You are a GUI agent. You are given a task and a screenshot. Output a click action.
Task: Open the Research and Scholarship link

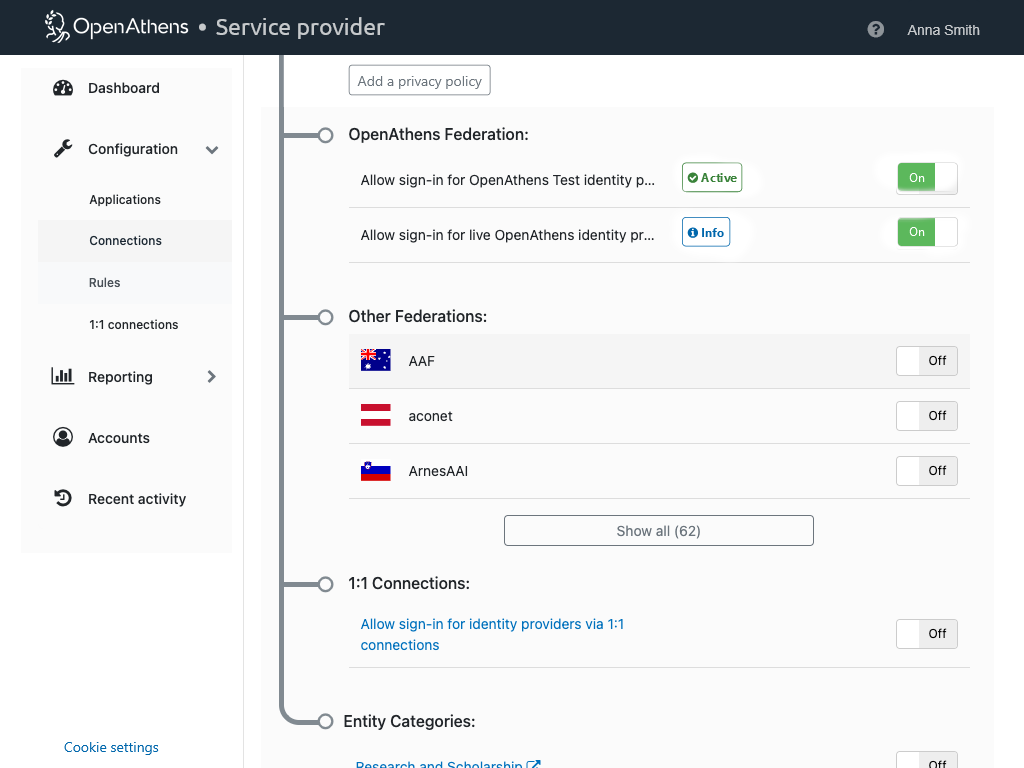tap(439, 763)
